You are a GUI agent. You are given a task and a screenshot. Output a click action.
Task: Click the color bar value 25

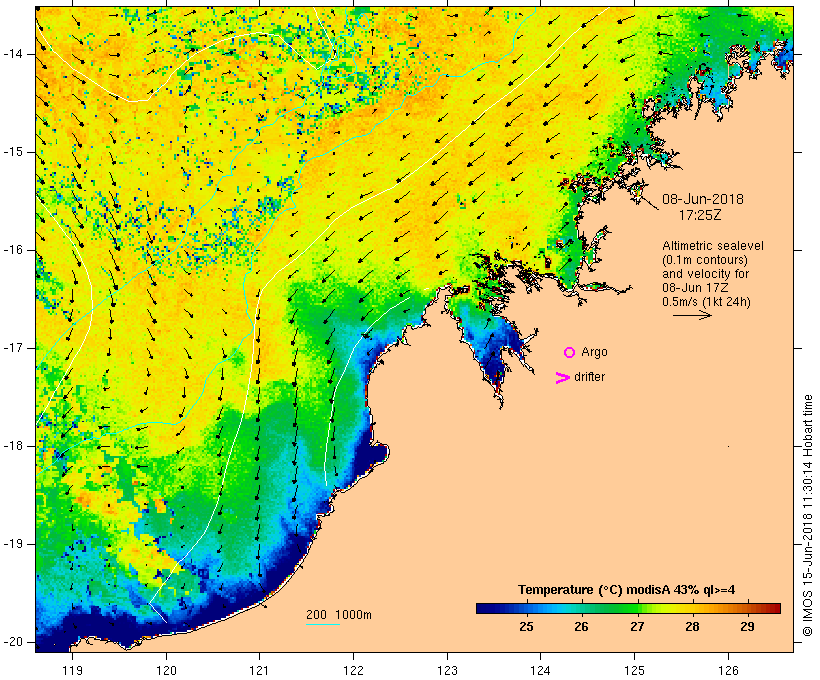tap(526, 627)
